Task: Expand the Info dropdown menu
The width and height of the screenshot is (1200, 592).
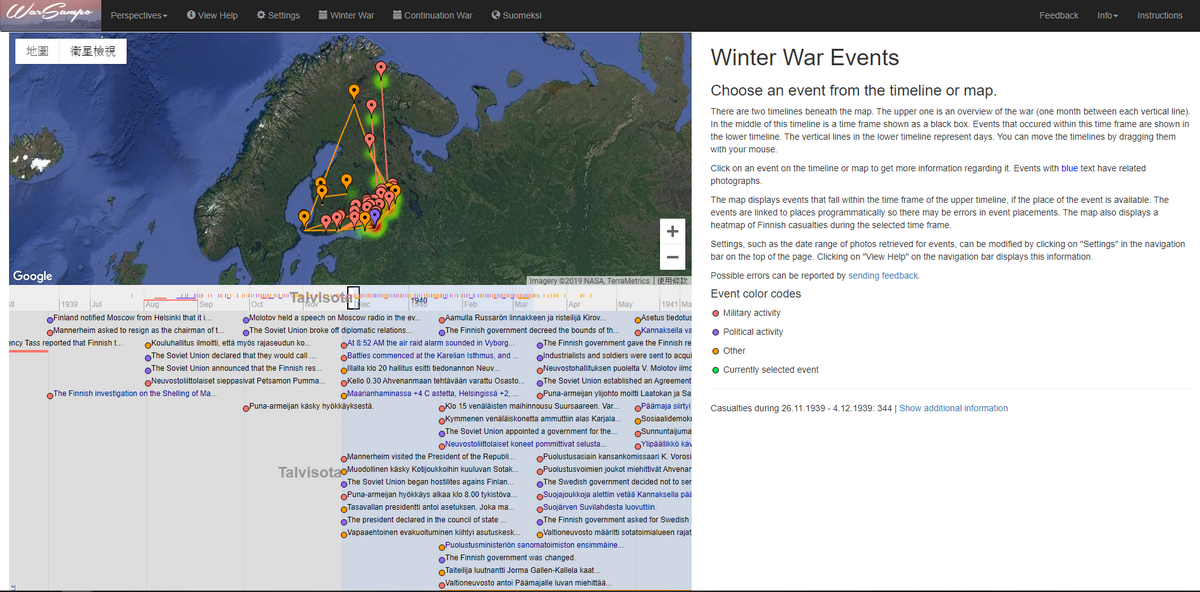Action: (1107, 16)
